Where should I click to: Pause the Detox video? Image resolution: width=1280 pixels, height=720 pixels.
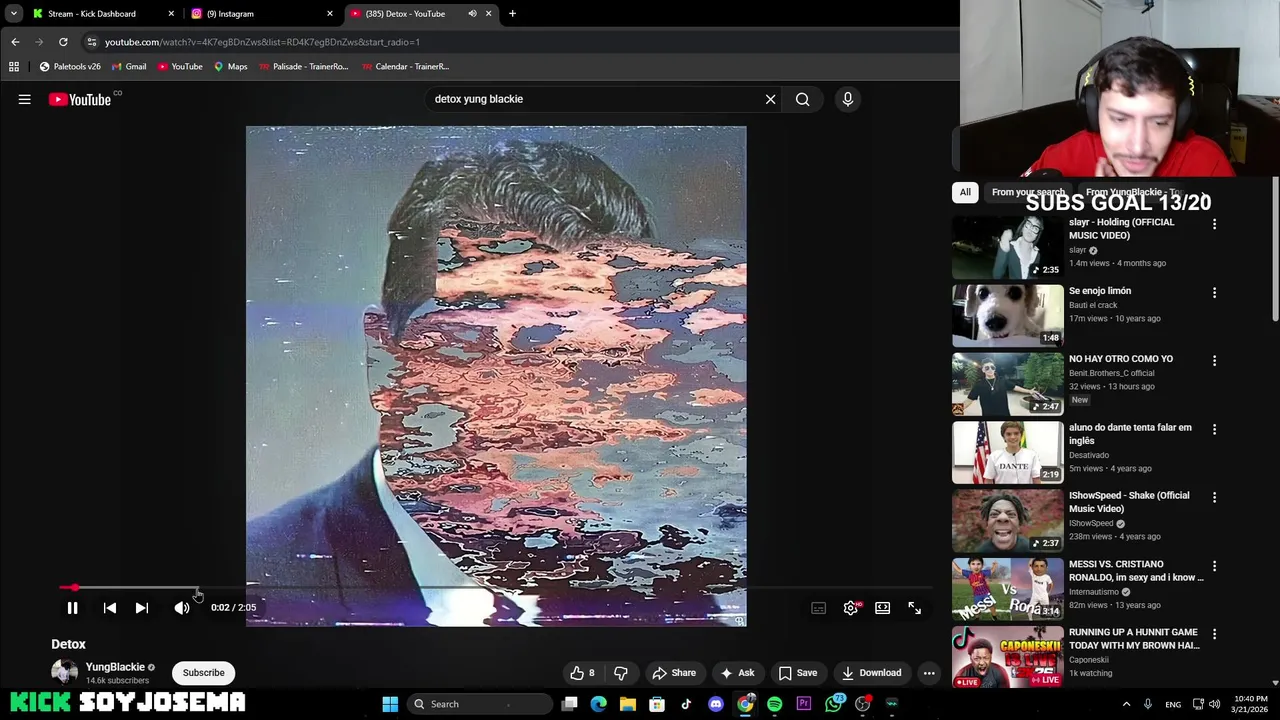click(72, 607)
